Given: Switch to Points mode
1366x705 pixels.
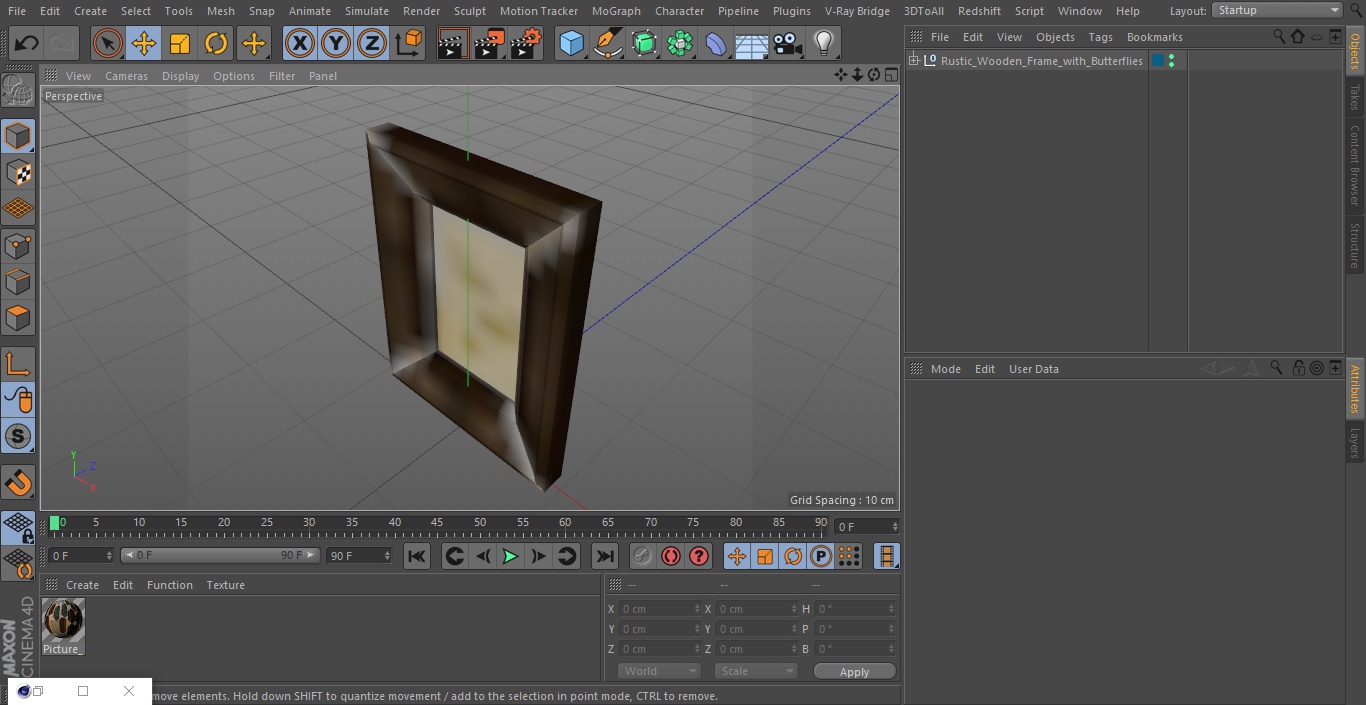Looking at the screenshot, I should (18, 245).
